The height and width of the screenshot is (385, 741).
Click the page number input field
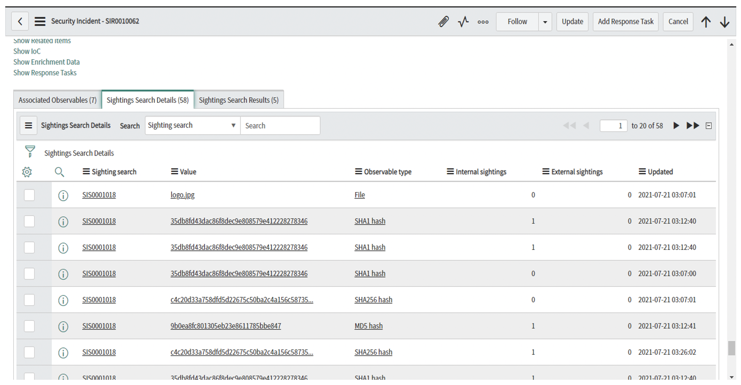pos(613,126)
